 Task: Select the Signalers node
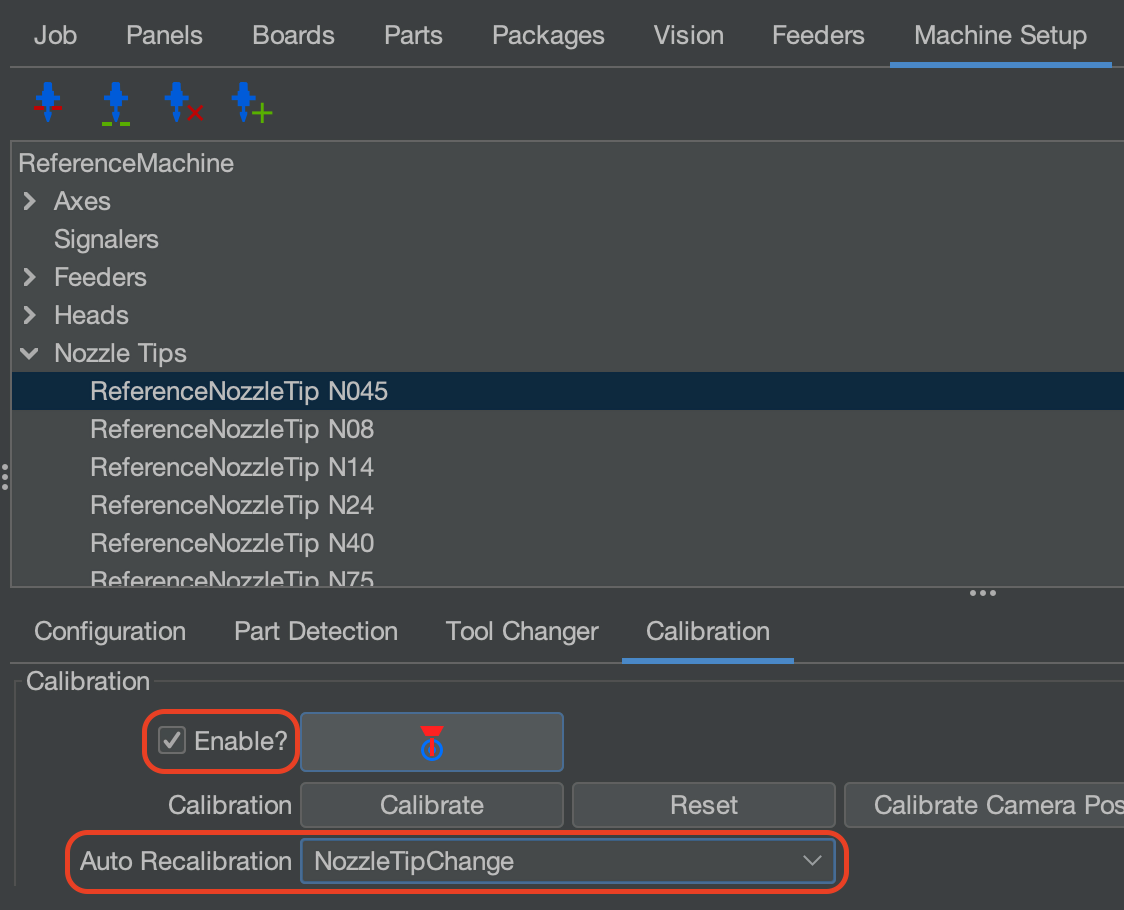click(106, 239)
